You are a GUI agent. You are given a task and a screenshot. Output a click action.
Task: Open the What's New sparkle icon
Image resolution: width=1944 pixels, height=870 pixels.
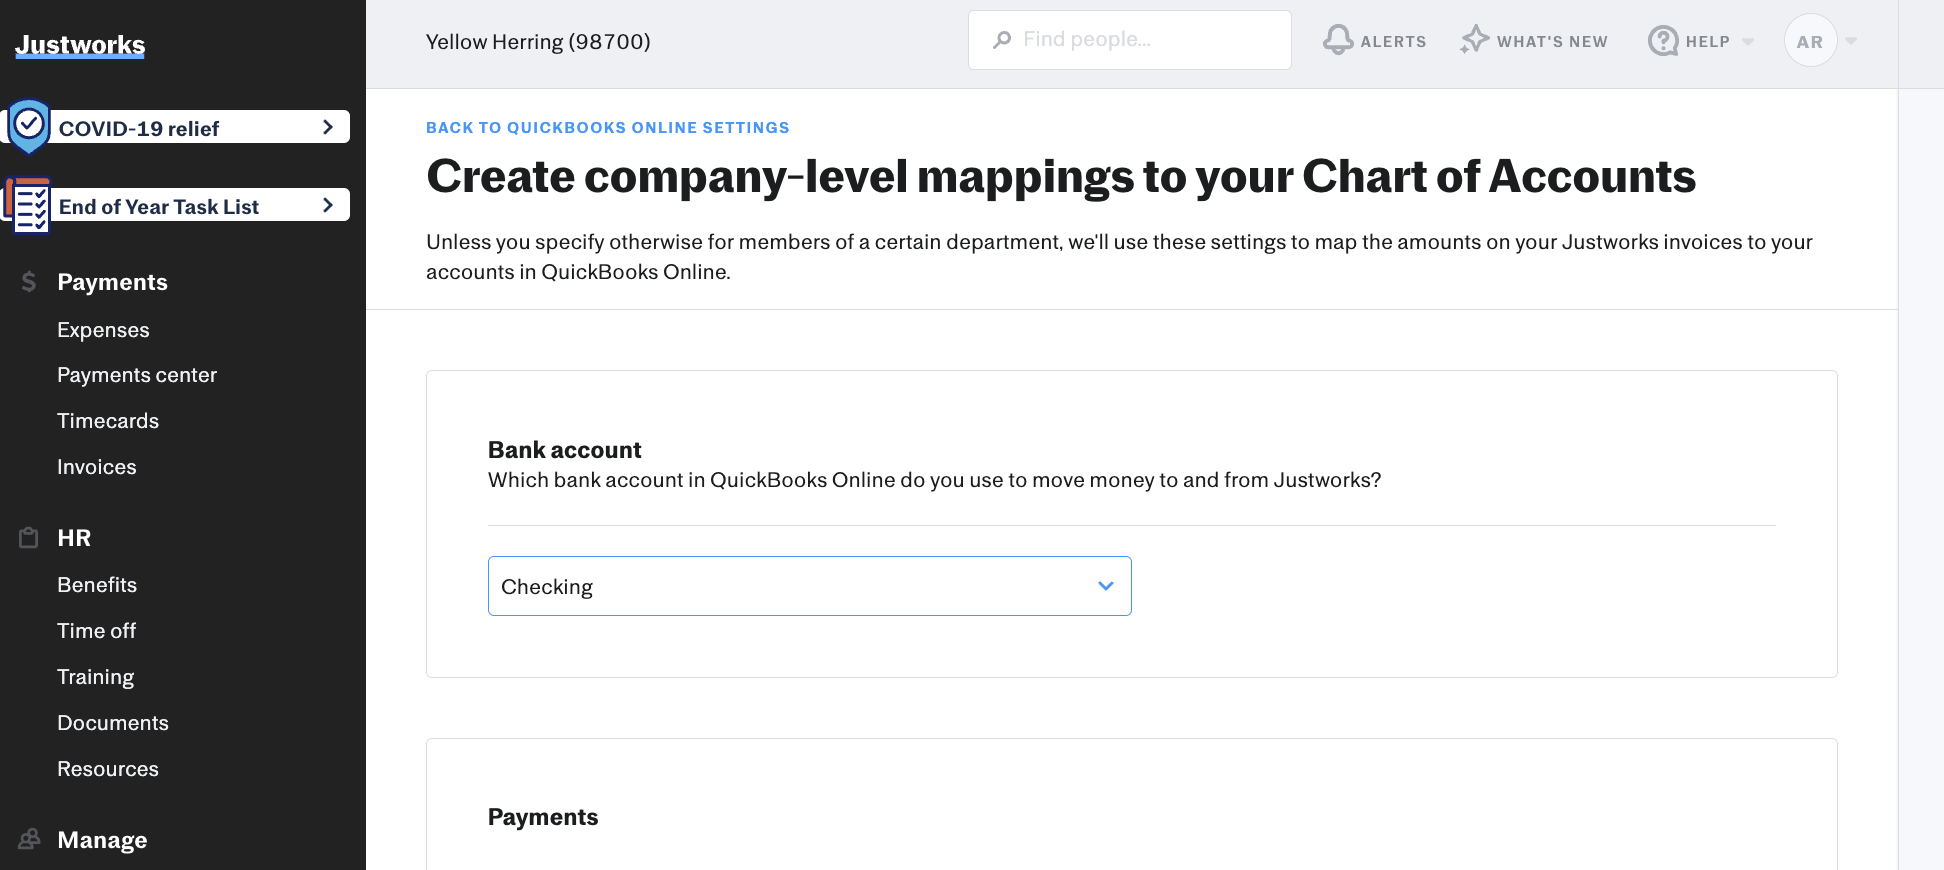tap(1474, 40)
